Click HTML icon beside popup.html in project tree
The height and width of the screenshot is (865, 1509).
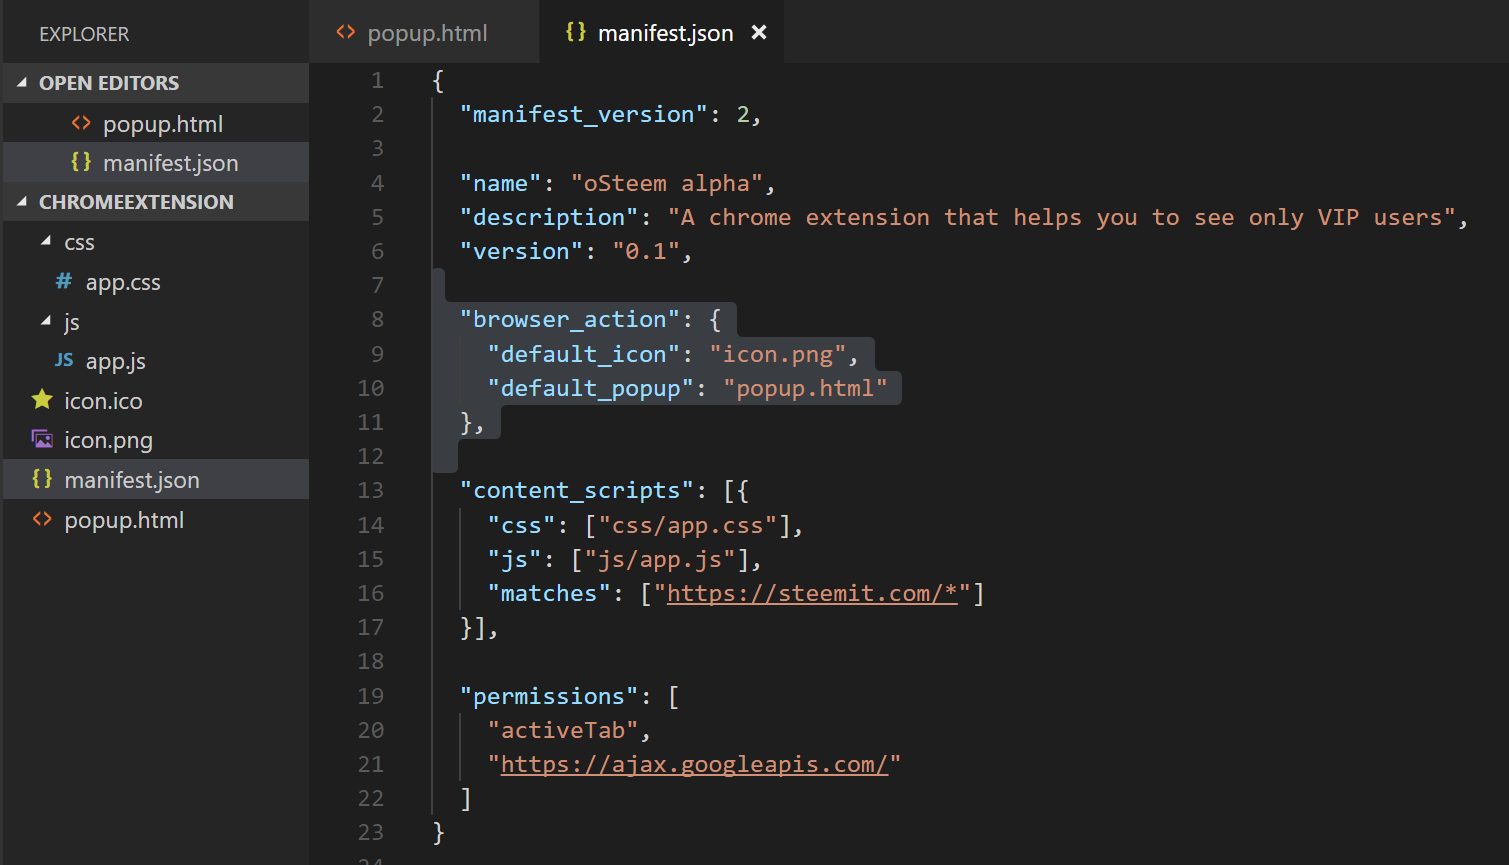pos(42,519)
